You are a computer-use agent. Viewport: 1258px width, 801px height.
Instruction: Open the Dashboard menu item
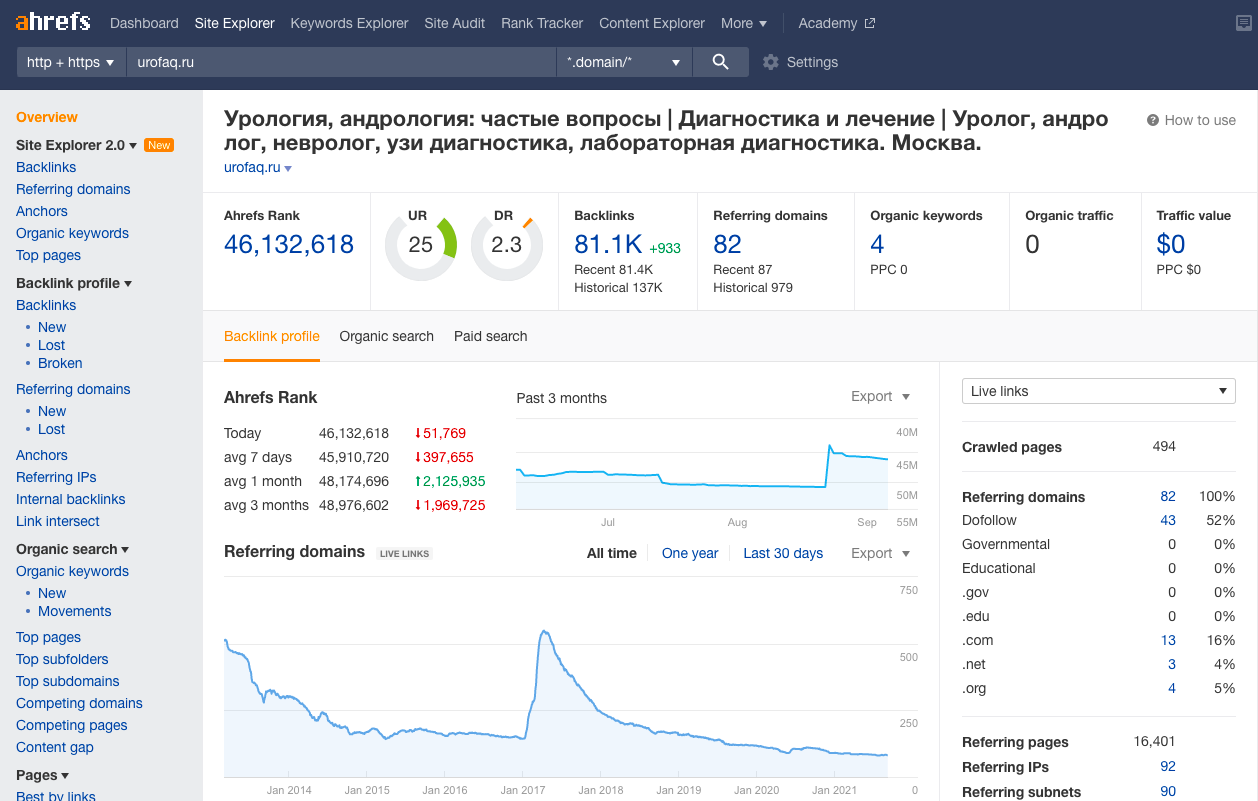point(144,23)
